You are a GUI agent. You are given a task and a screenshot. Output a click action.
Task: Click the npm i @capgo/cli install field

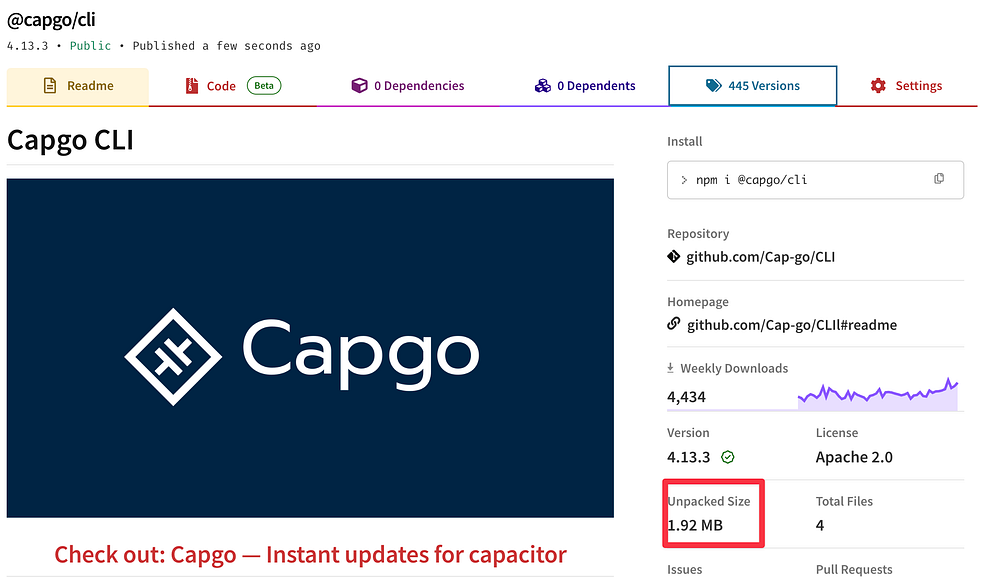pos(815,180)
